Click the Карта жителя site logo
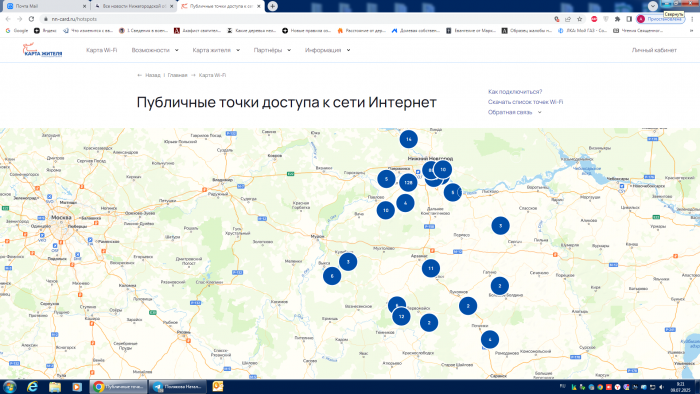 (42, 50)
